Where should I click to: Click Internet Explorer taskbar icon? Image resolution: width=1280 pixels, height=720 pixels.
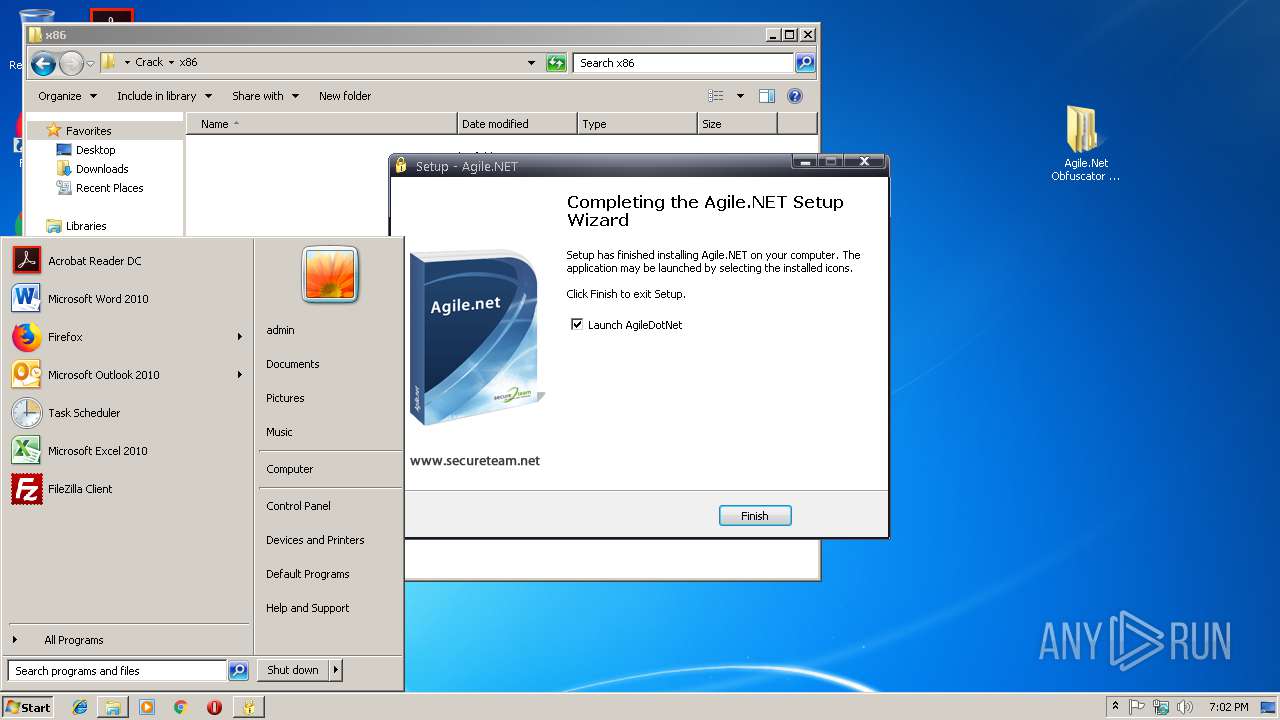[80, 707]
